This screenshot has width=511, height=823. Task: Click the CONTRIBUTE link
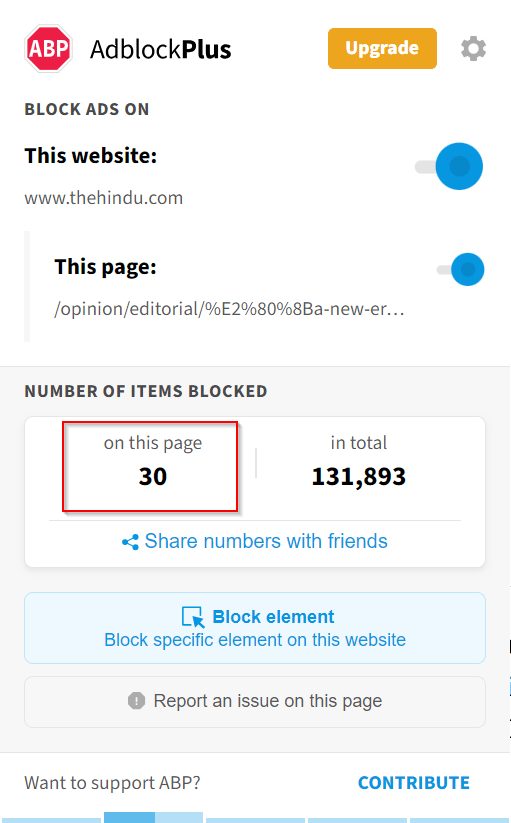pos(414,783)
